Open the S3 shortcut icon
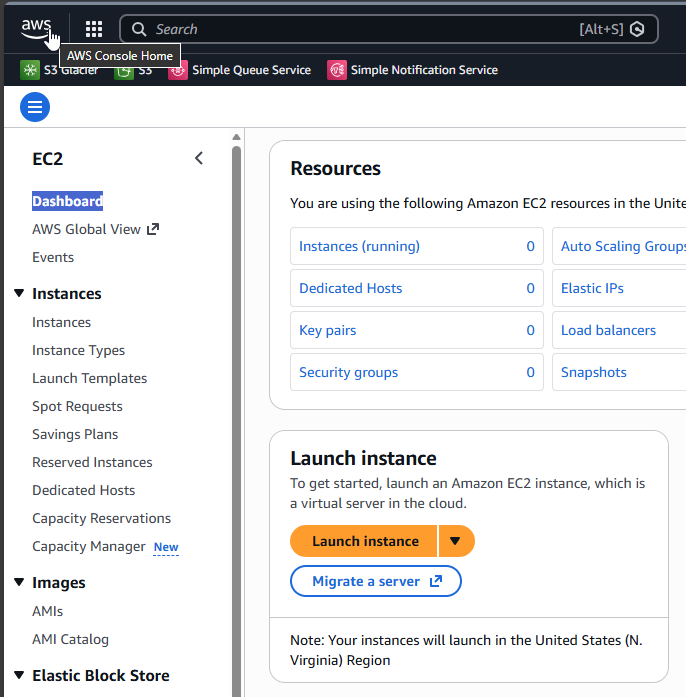 coord(124,70)
